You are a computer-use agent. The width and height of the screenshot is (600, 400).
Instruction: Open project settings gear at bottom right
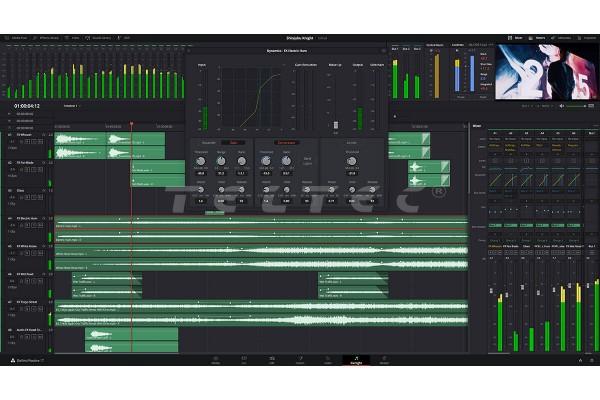pyautogui.click(x=591, y=360)
